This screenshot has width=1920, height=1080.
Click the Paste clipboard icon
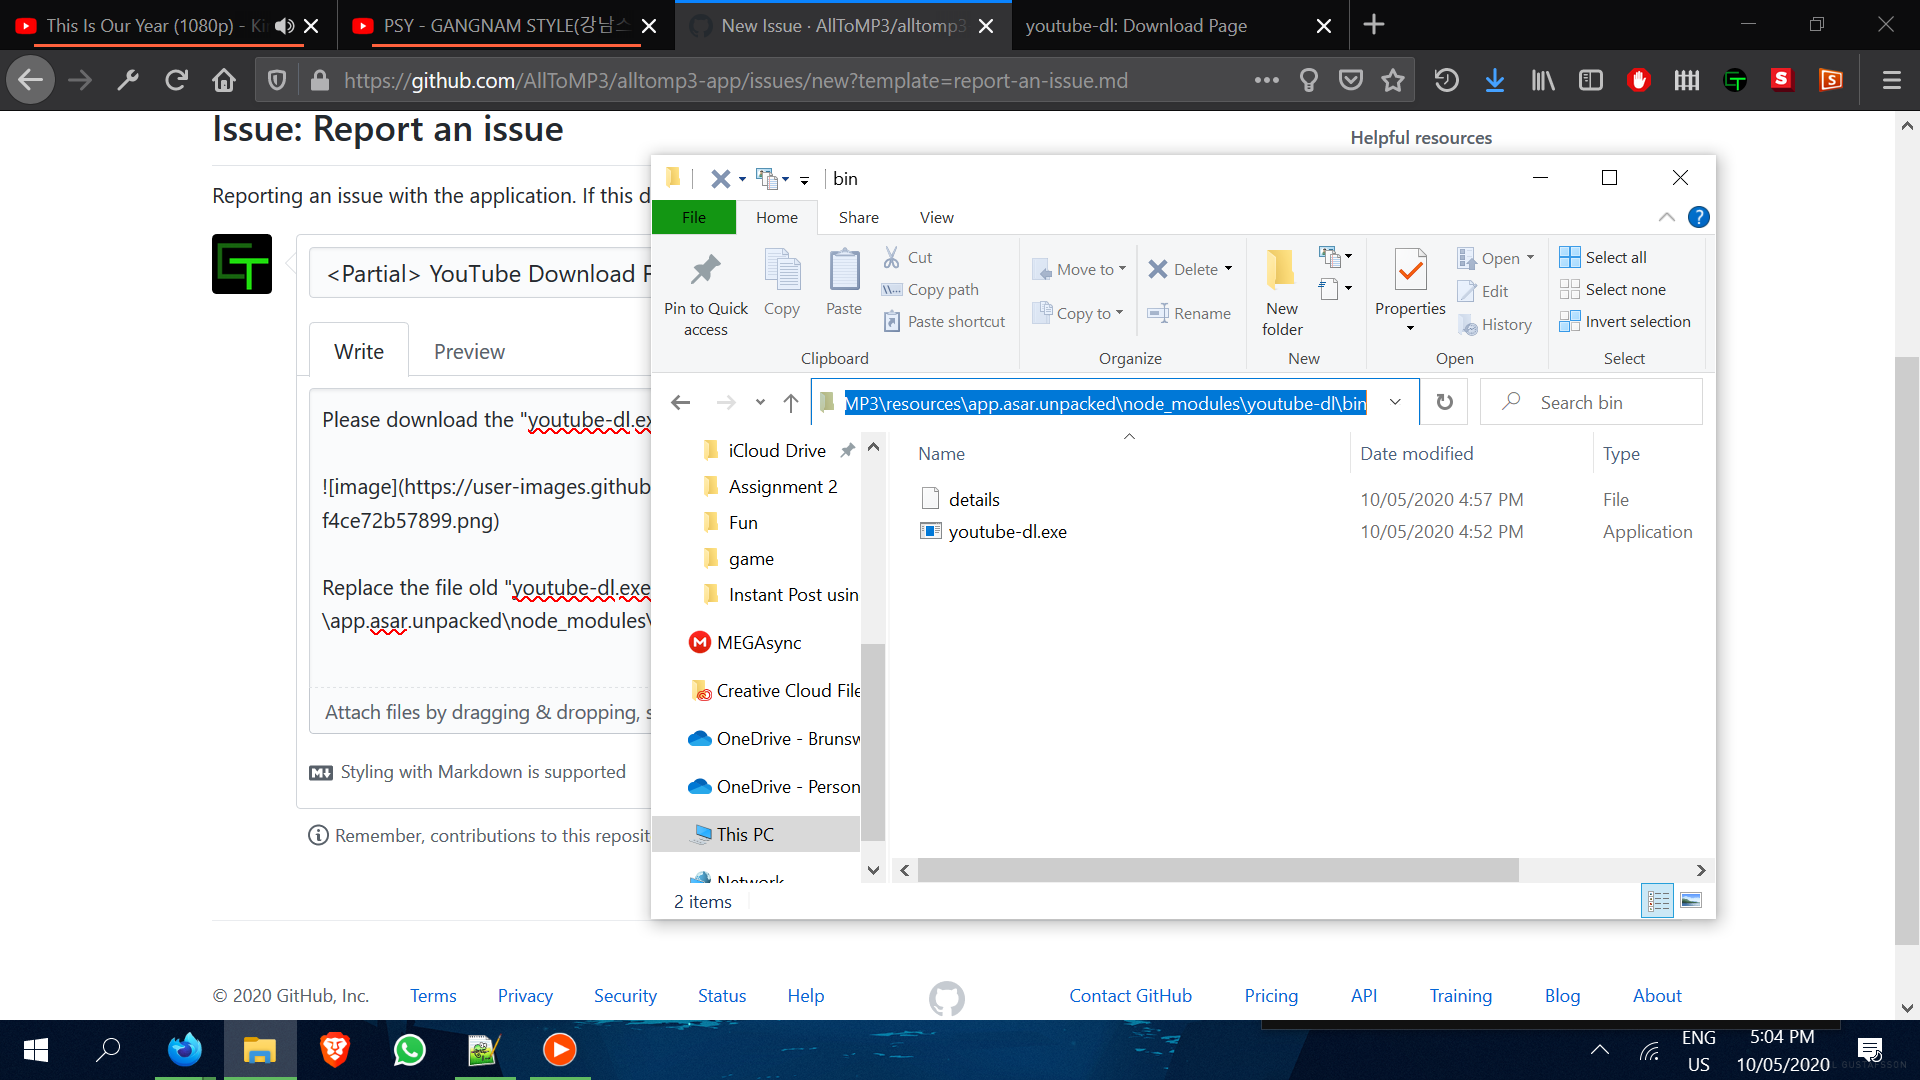843,271
